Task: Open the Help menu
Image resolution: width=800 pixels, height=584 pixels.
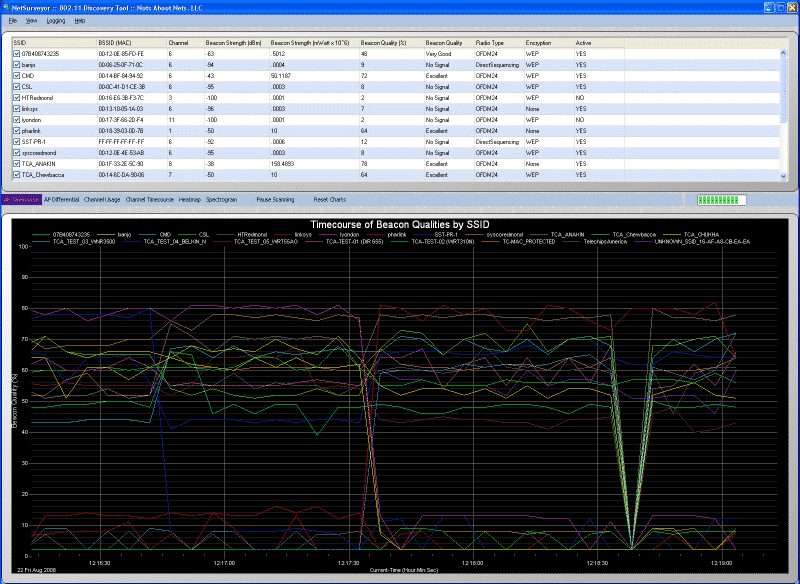Action: tap(80, 20)
